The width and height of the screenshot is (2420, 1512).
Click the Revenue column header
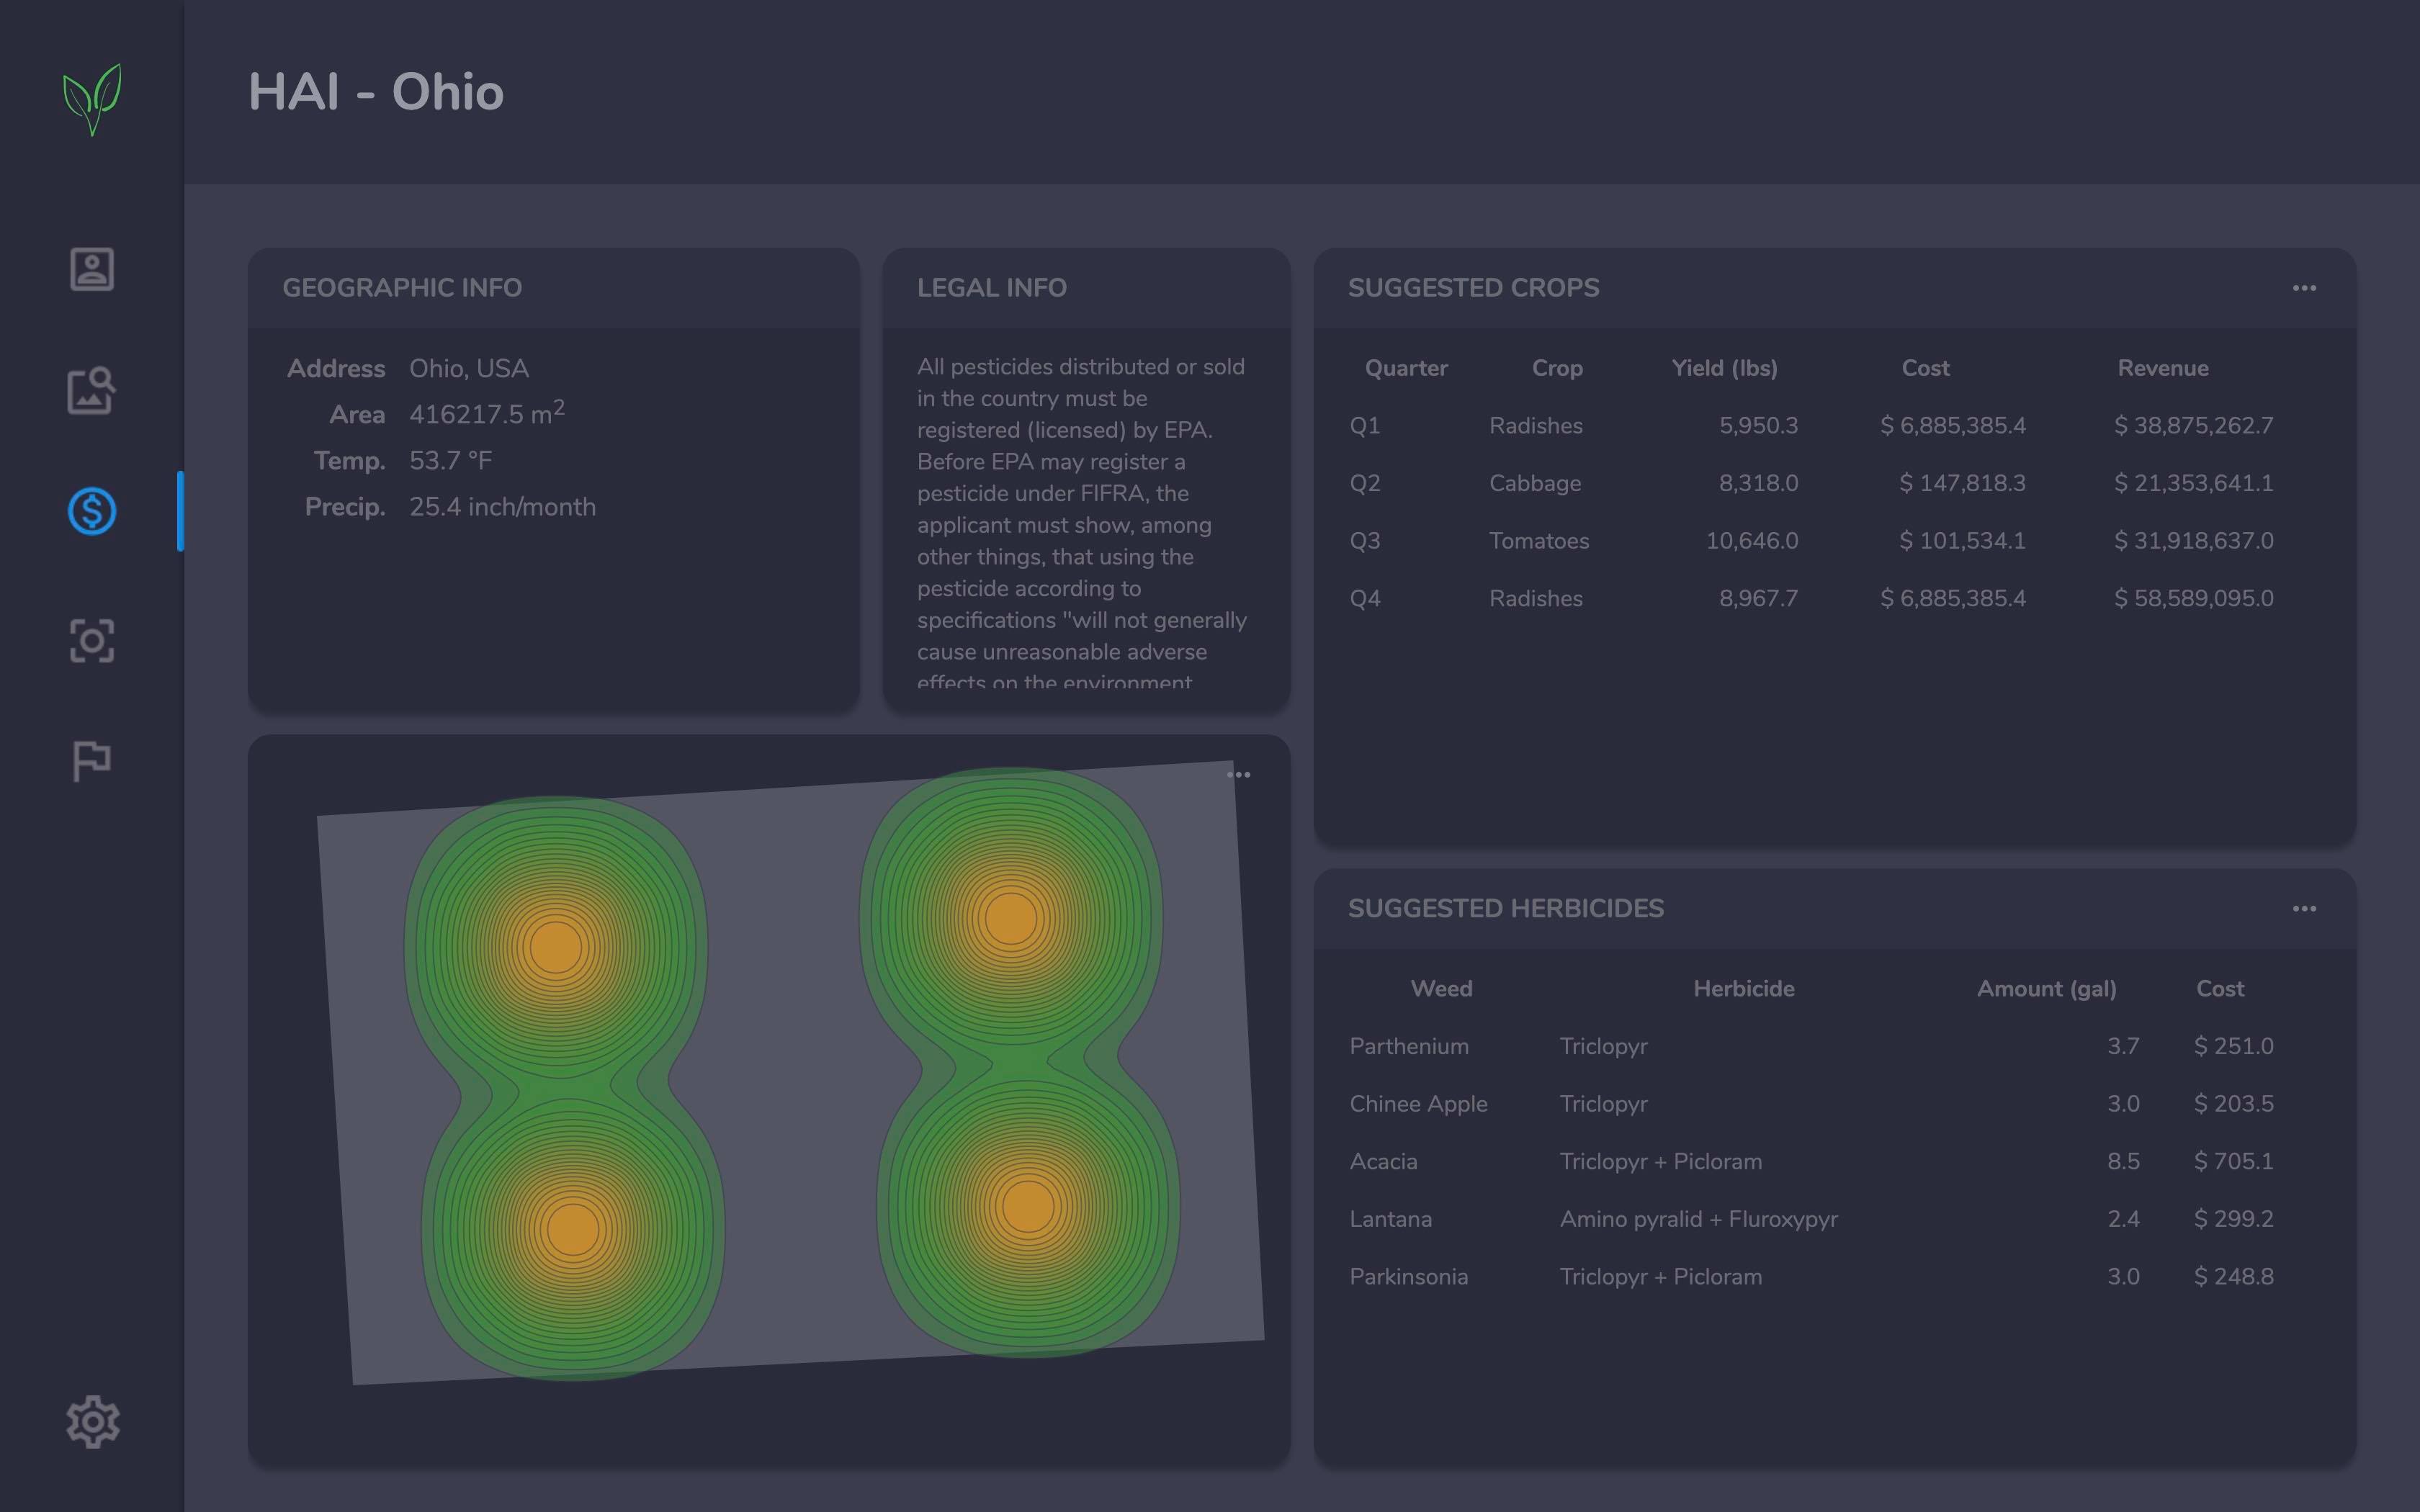tap(2162, 368)
